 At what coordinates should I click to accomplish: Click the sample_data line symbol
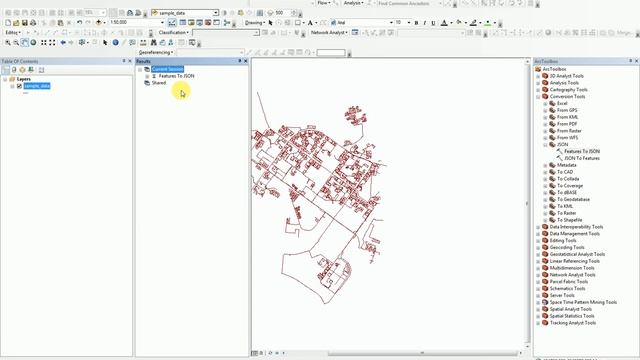[26, 93]
